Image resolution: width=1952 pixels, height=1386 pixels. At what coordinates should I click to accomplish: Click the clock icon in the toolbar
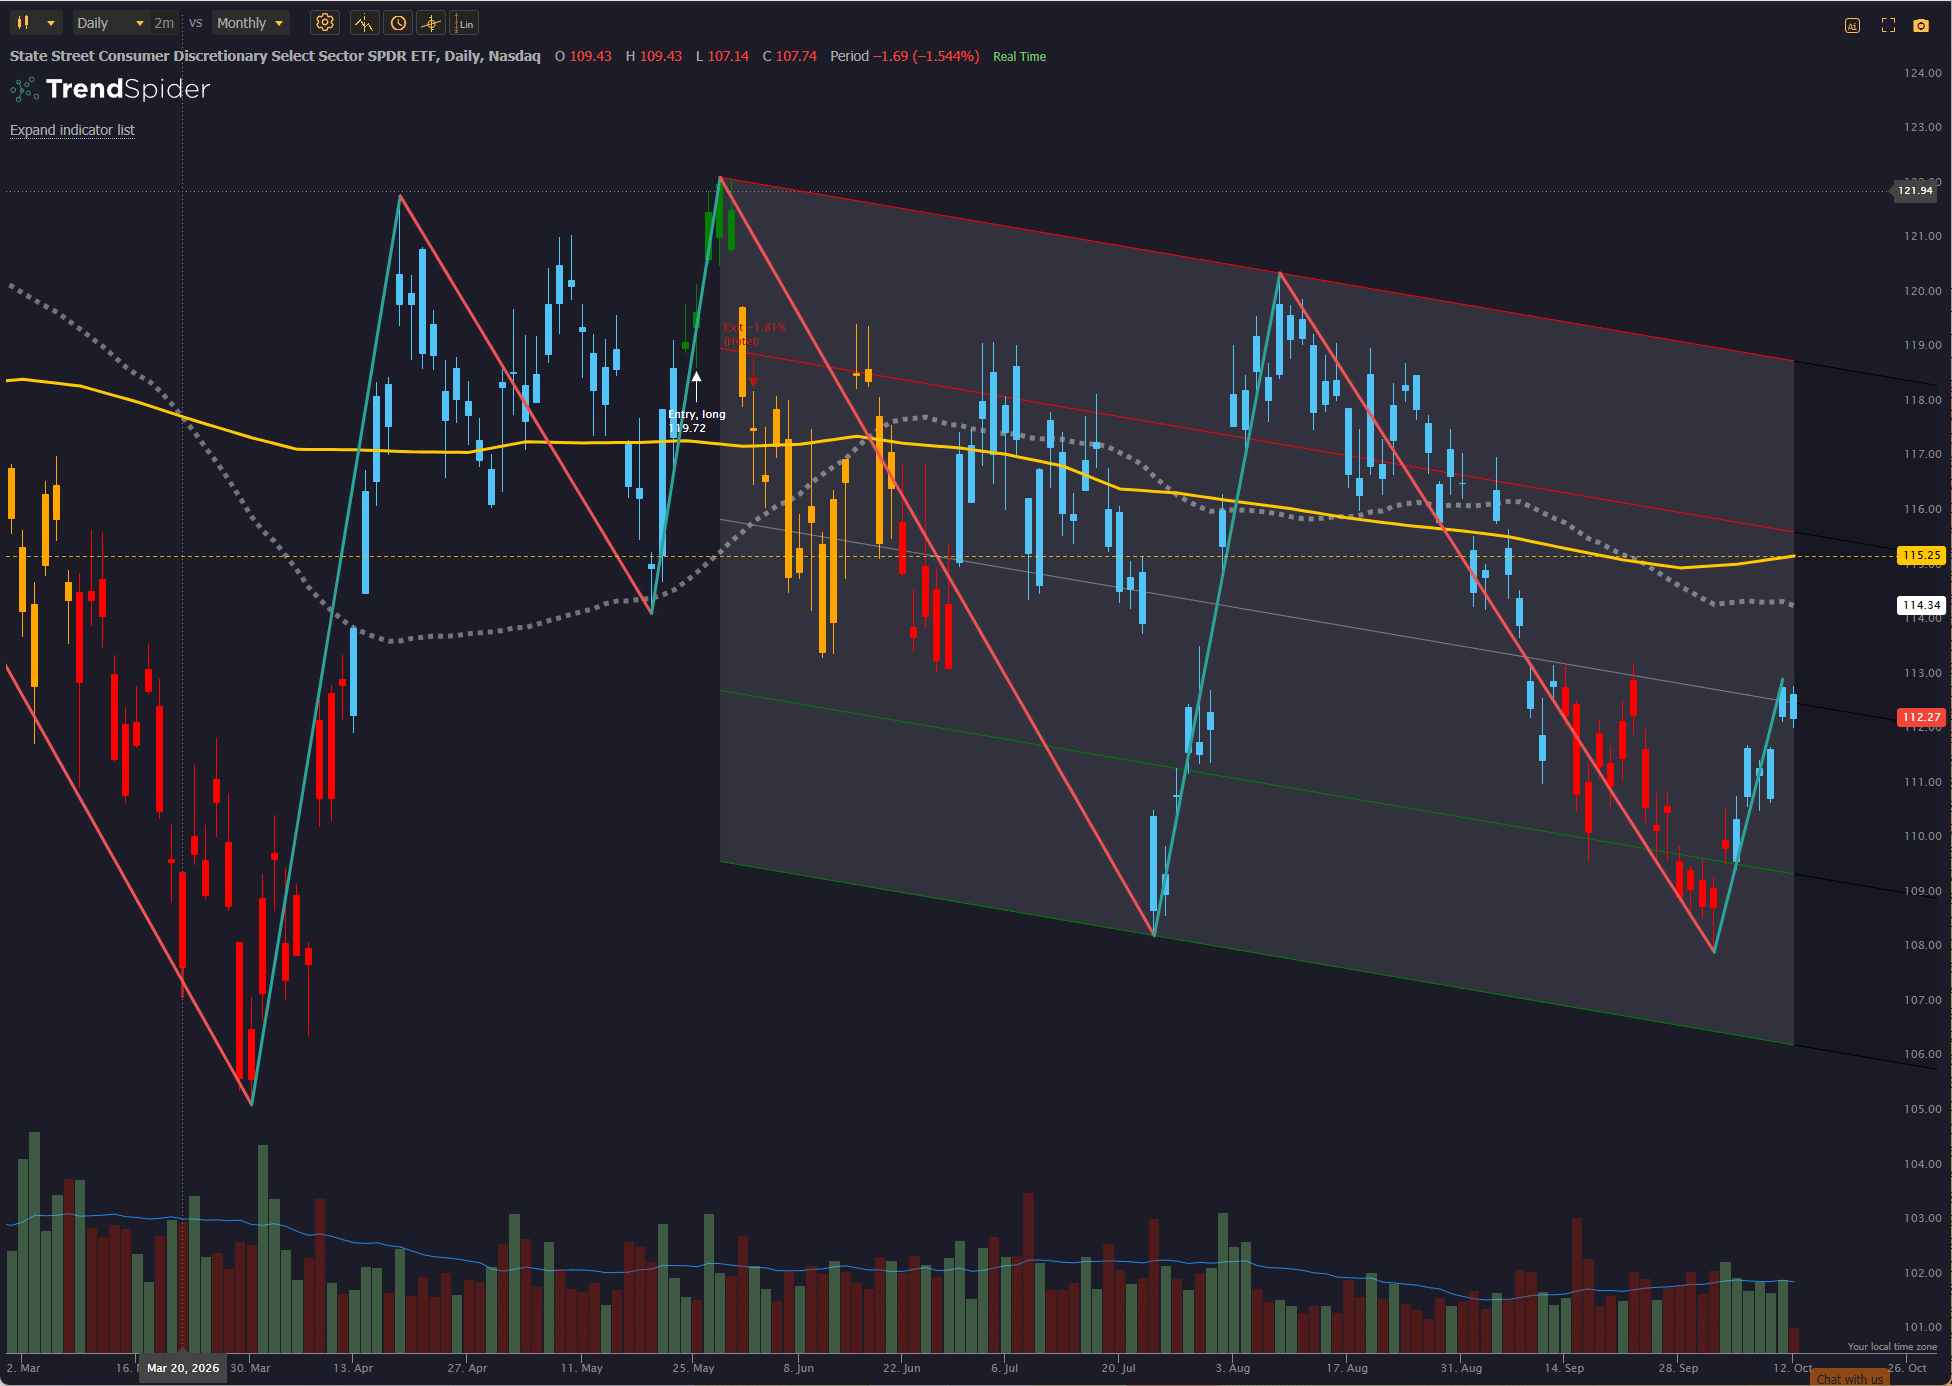[x=398, y=22]
